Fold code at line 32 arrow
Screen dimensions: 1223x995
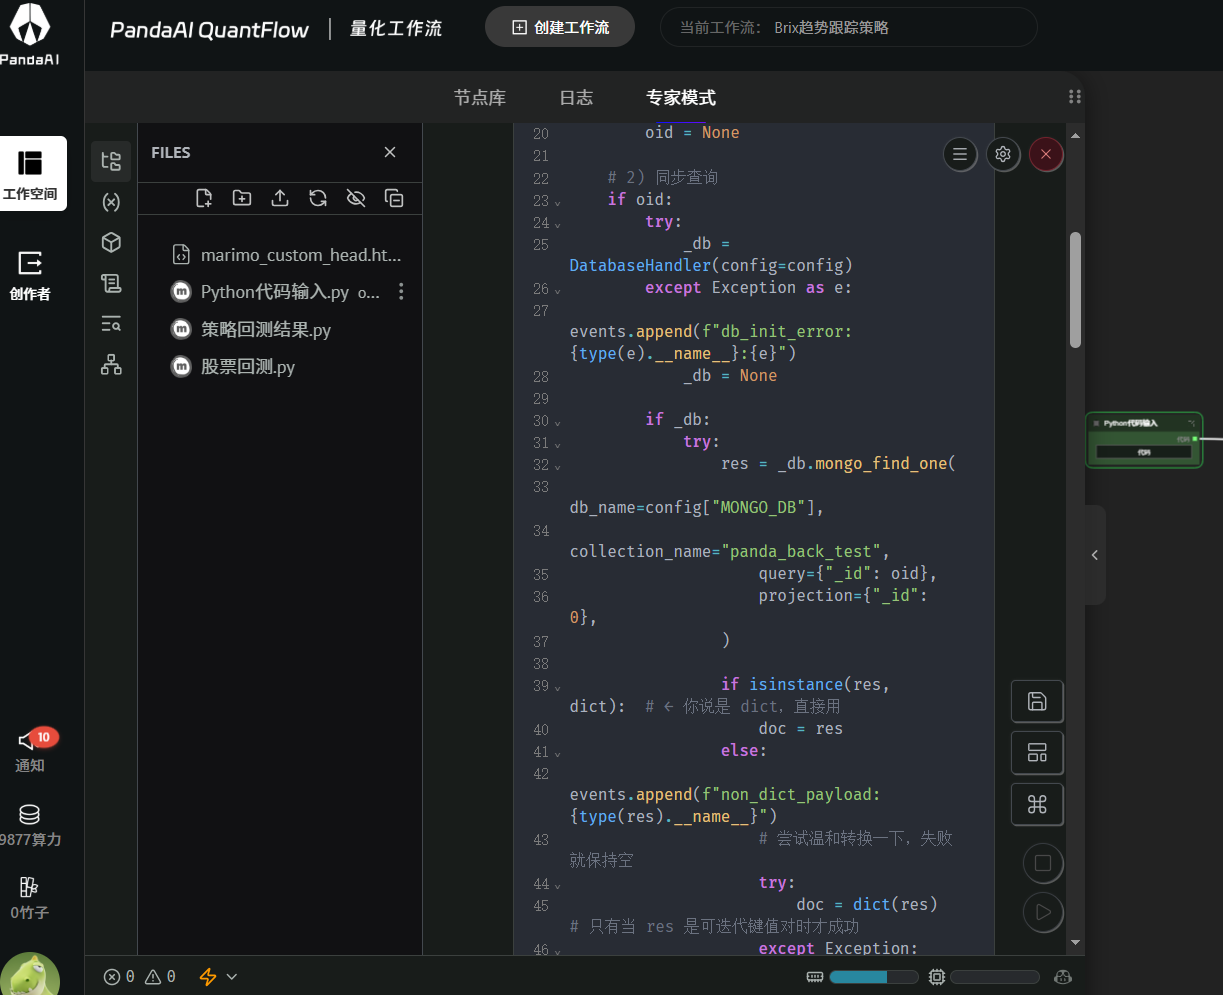[x=558, y=466]
